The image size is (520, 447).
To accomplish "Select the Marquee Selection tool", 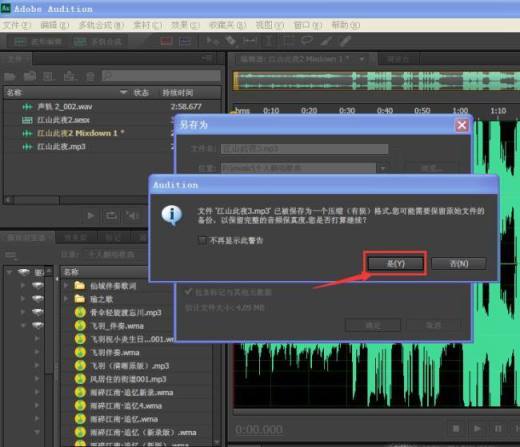I will click(288, 41).
